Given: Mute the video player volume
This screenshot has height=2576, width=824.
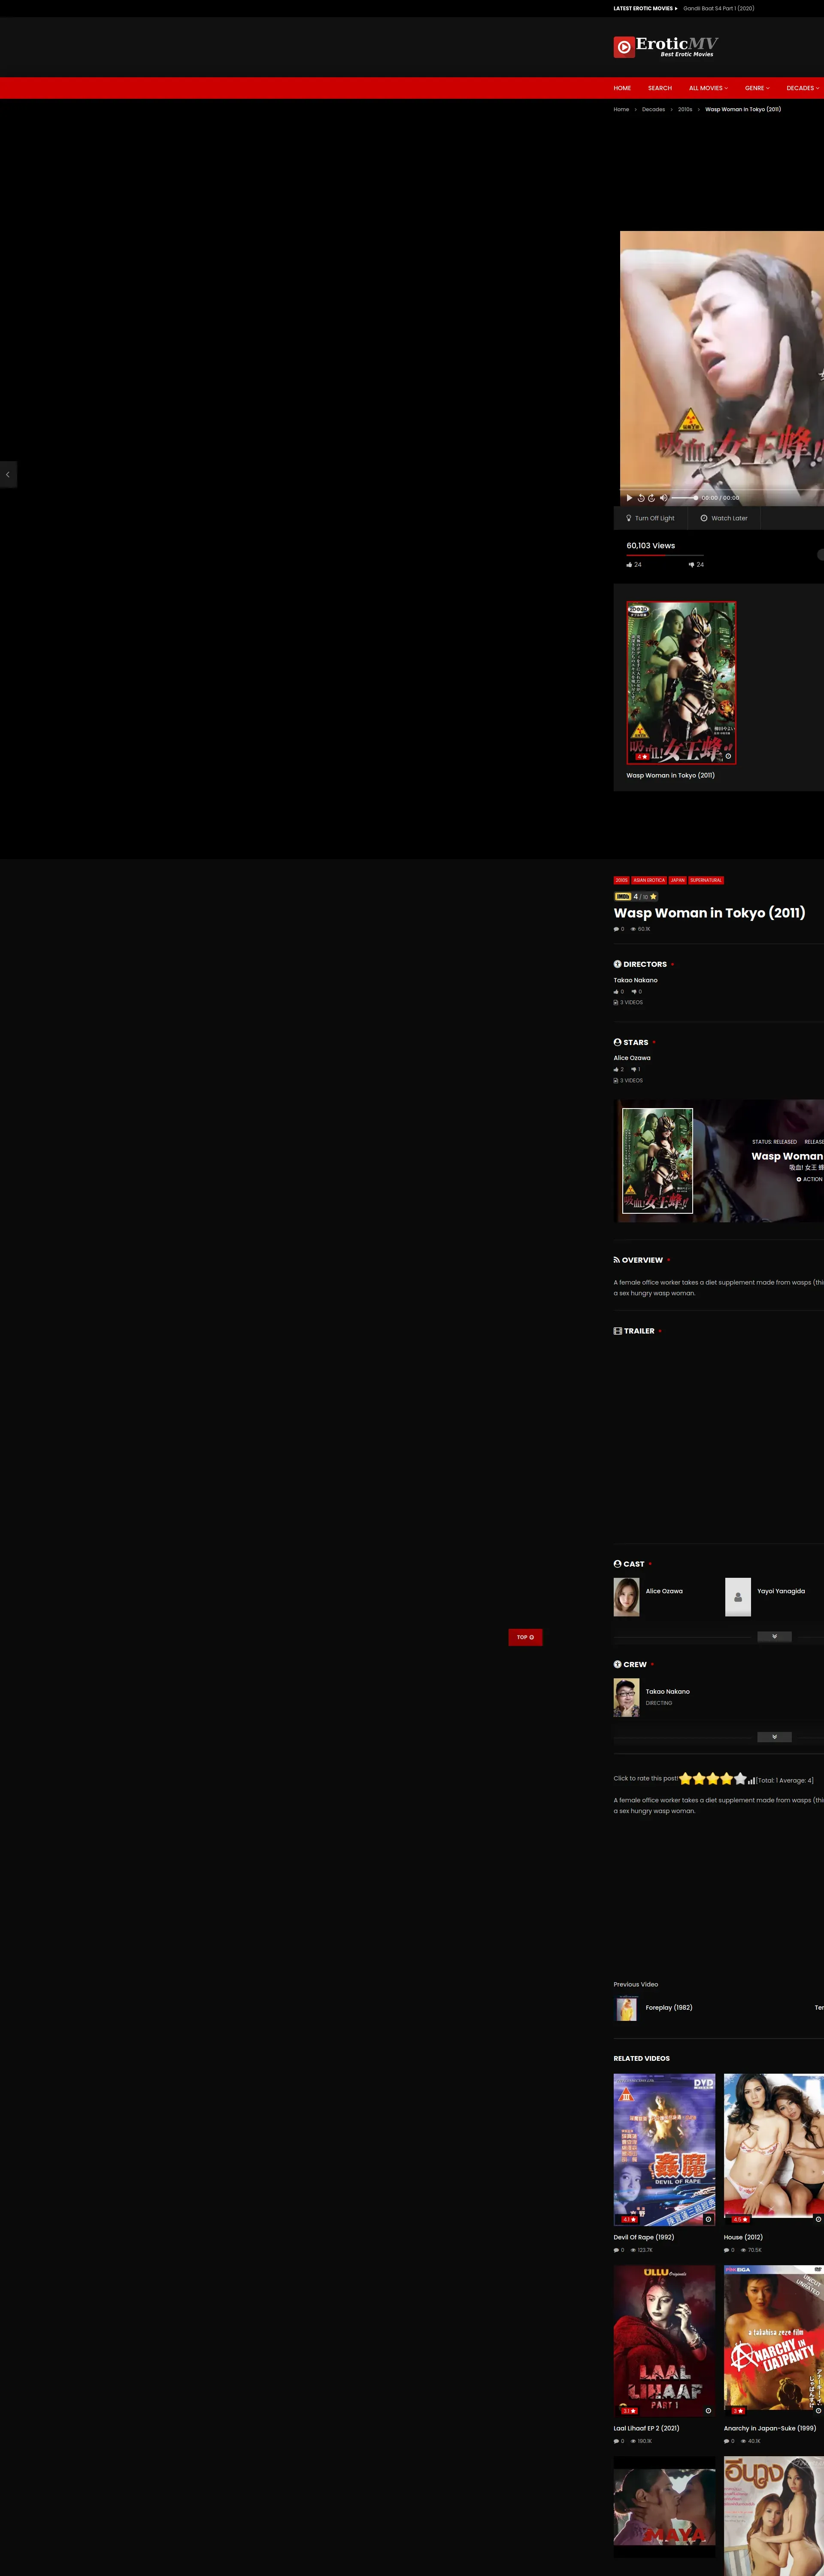Looking at the screenshot, I should (x=663, y=497).
